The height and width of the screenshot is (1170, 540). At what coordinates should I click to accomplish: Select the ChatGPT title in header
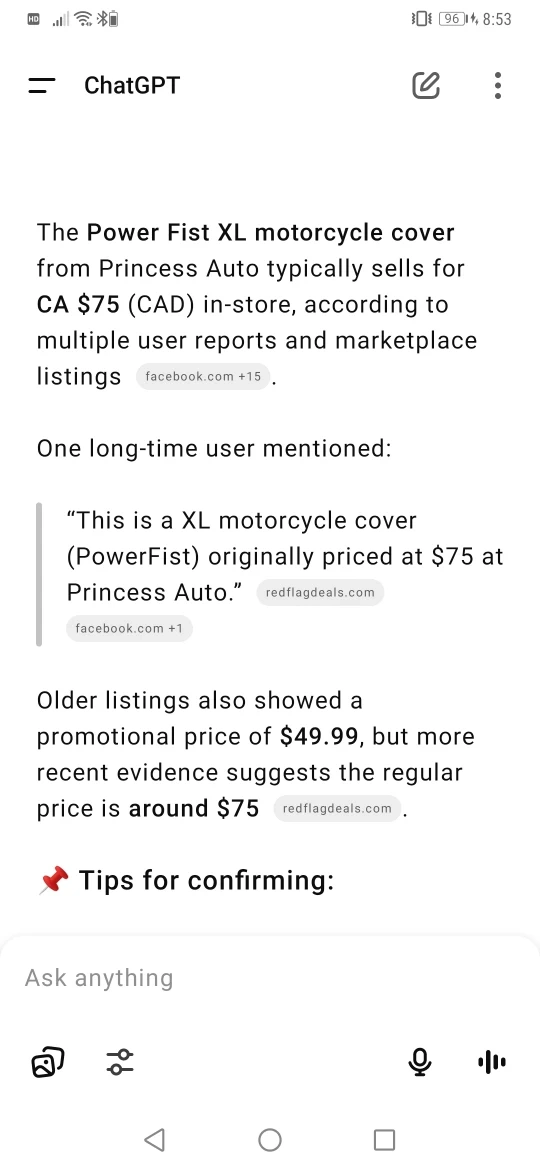tap(132, 86)
